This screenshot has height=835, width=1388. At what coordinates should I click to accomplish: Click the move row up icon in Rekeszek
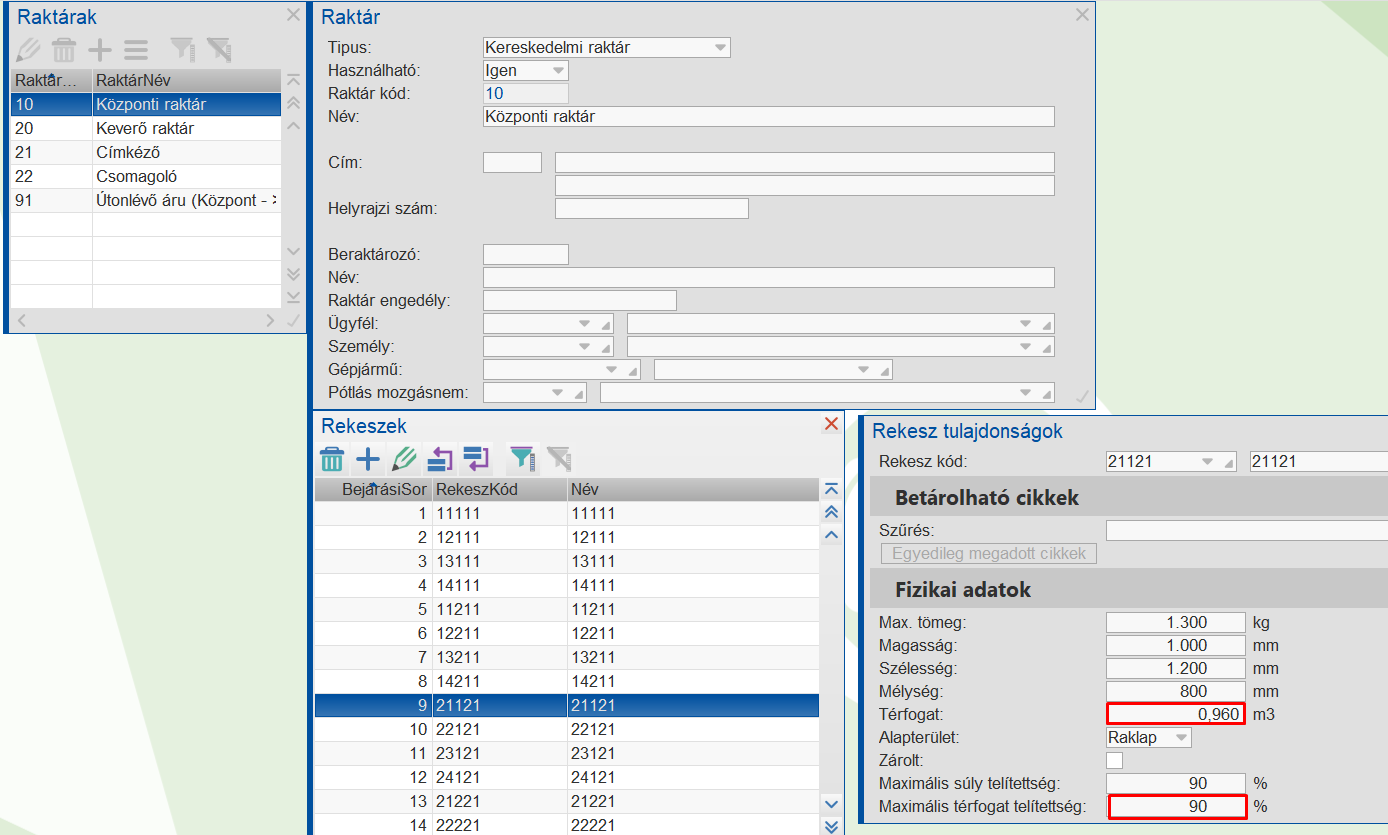440,459
